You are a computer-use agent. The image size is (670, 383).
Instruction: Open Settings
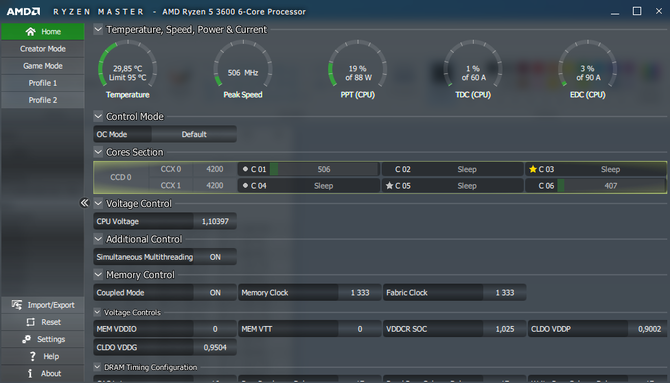43,339
